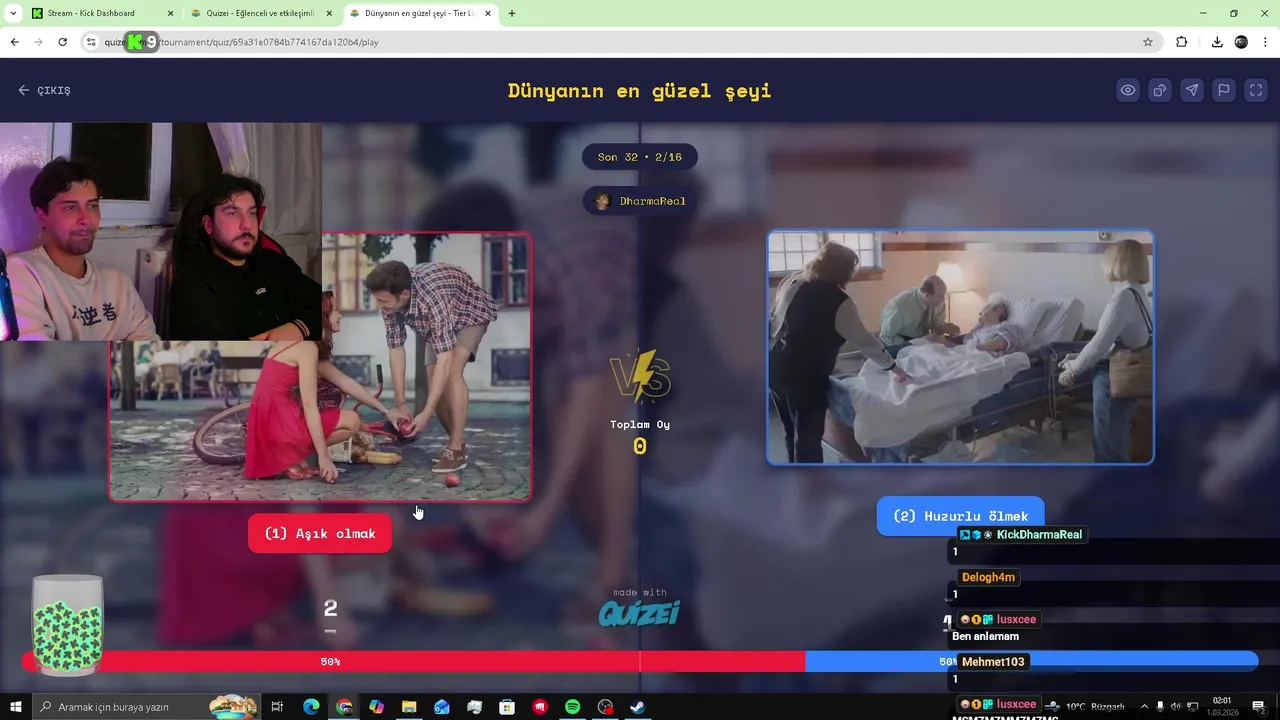
Task: Click the made with Quizei logo
Action: point(640,608)
